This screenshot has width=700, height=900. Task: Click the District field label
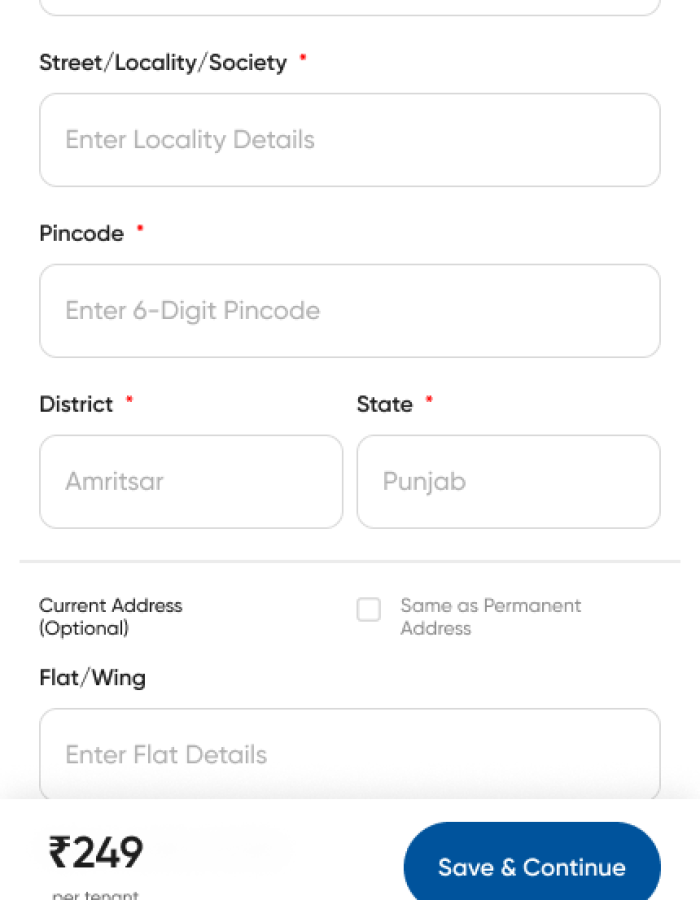76,404
